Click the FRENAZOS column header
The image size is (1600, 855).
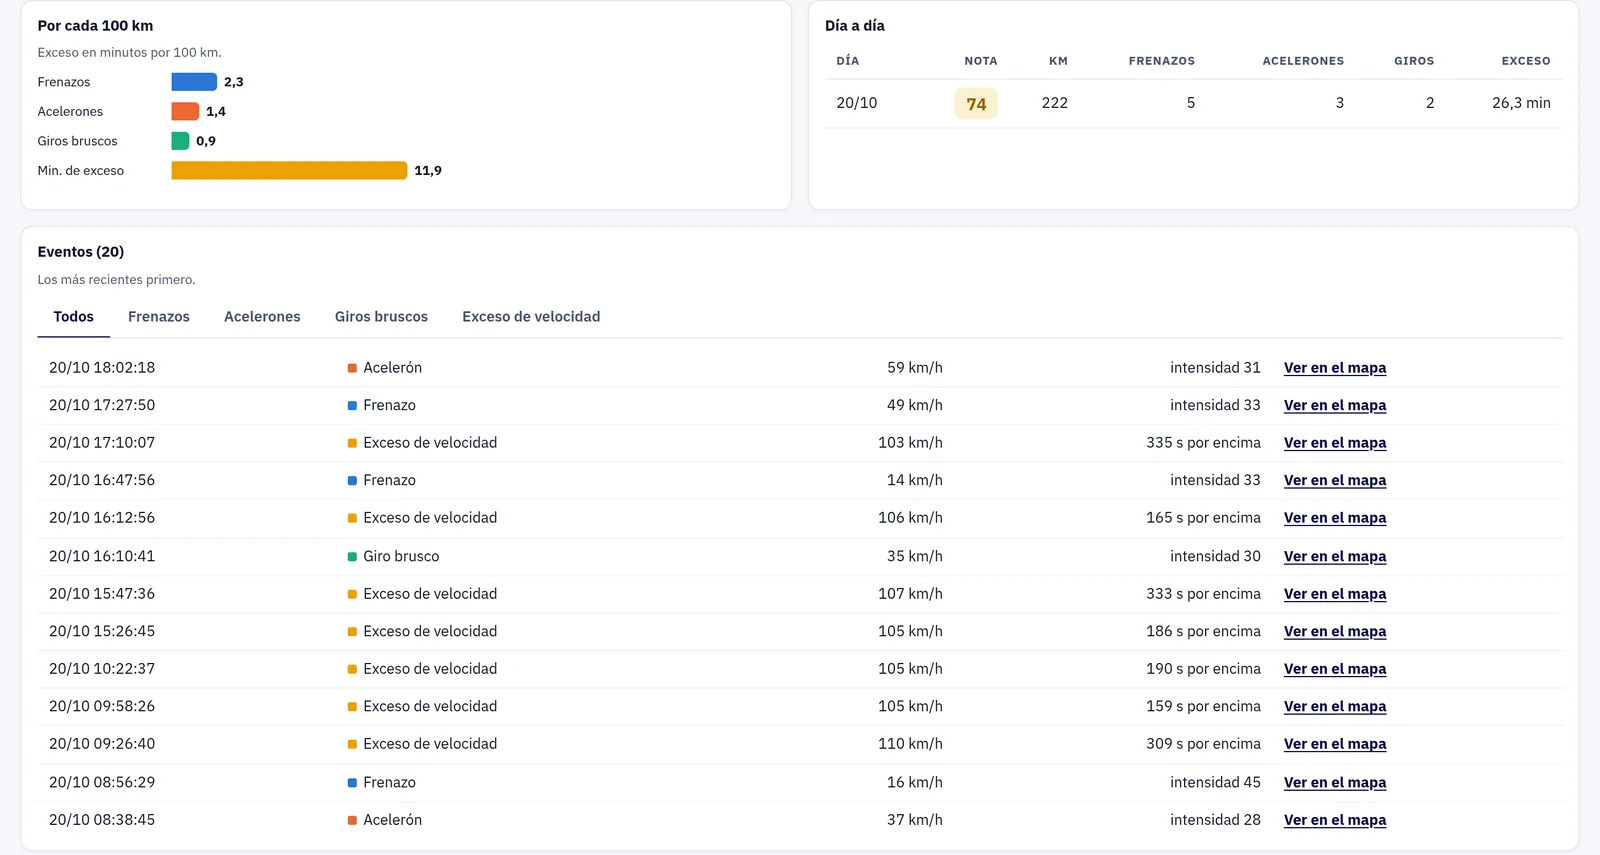click(x=1162, y=61)
